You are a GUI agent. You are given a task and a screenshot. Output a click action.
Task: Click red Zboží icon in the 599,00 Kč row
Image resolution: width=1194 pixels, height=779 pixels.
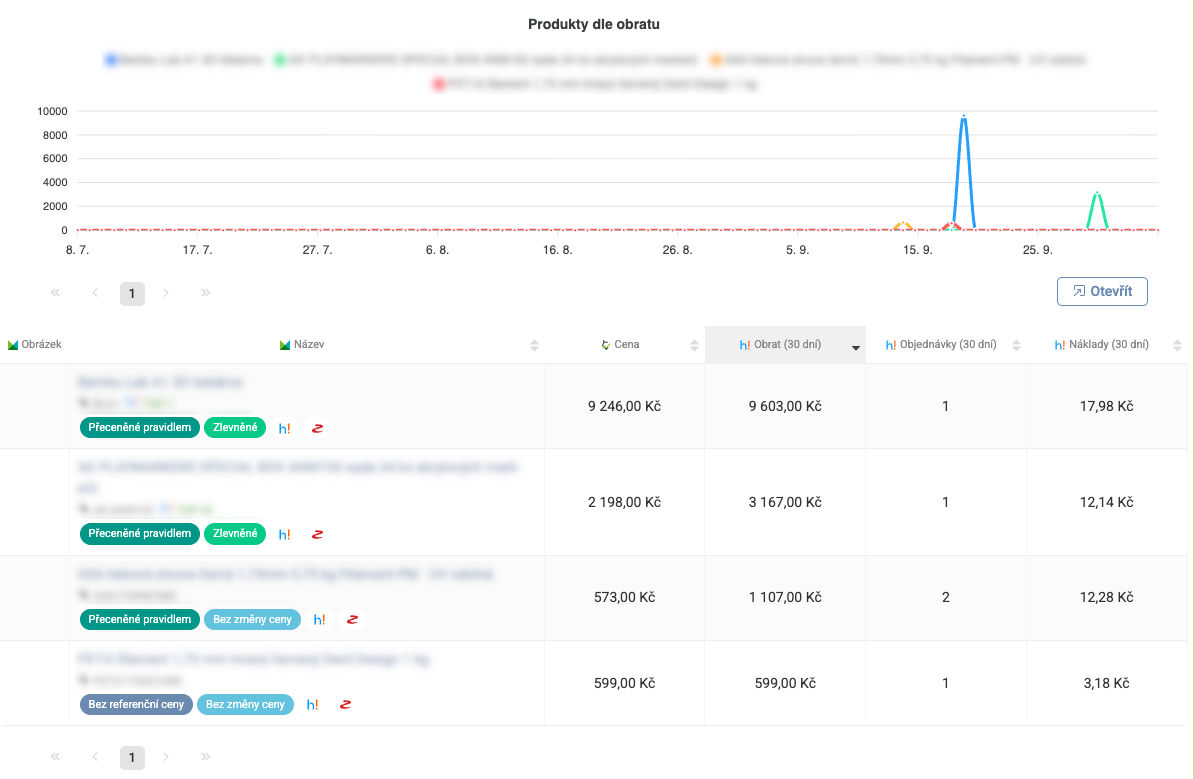[x=345, y=705]
